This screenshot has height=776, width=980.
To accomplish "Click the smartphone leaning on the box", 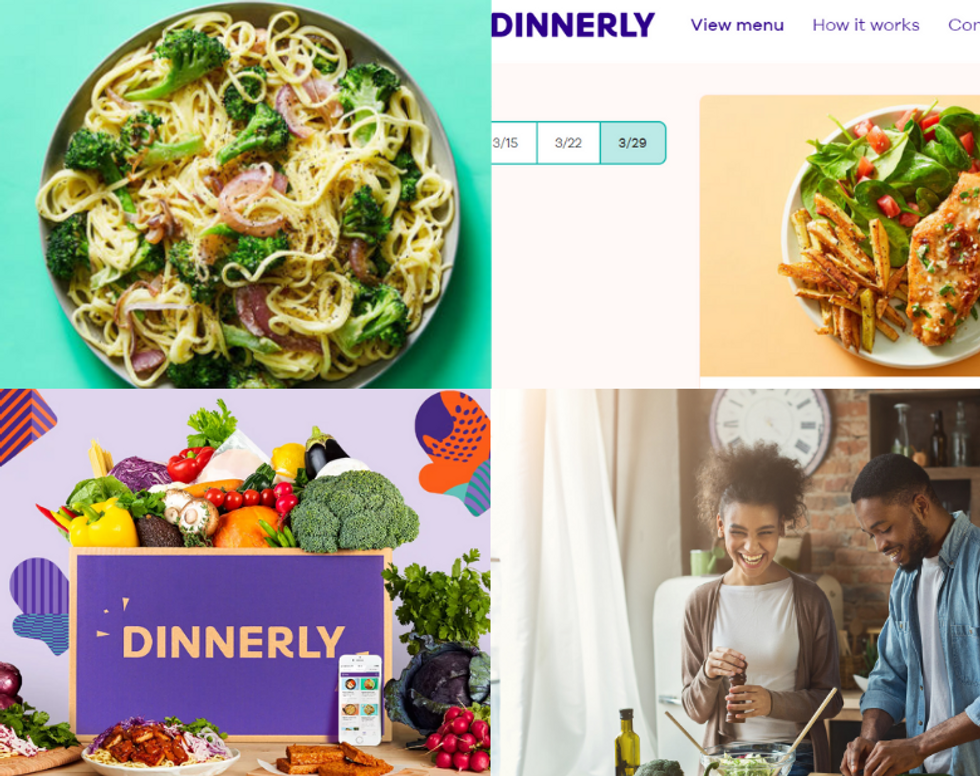I will pyautogui.click(x=359, y=699).
